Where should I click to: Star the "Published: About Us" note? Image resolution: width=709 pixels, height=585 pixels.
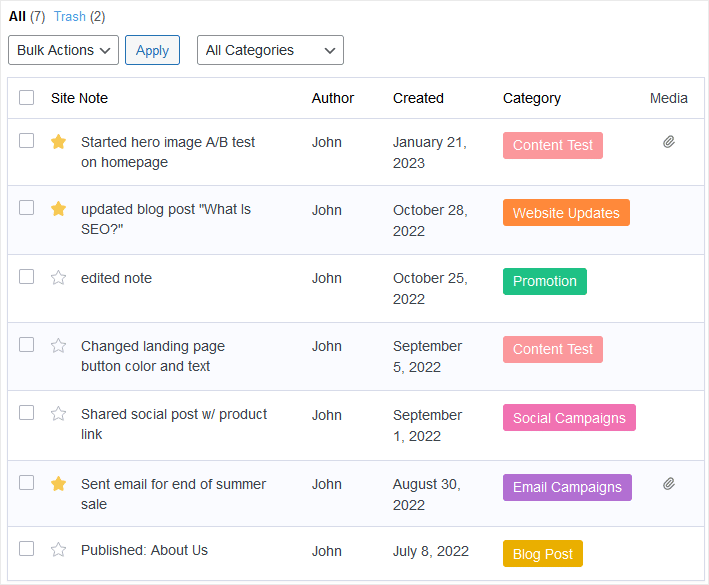58,550
